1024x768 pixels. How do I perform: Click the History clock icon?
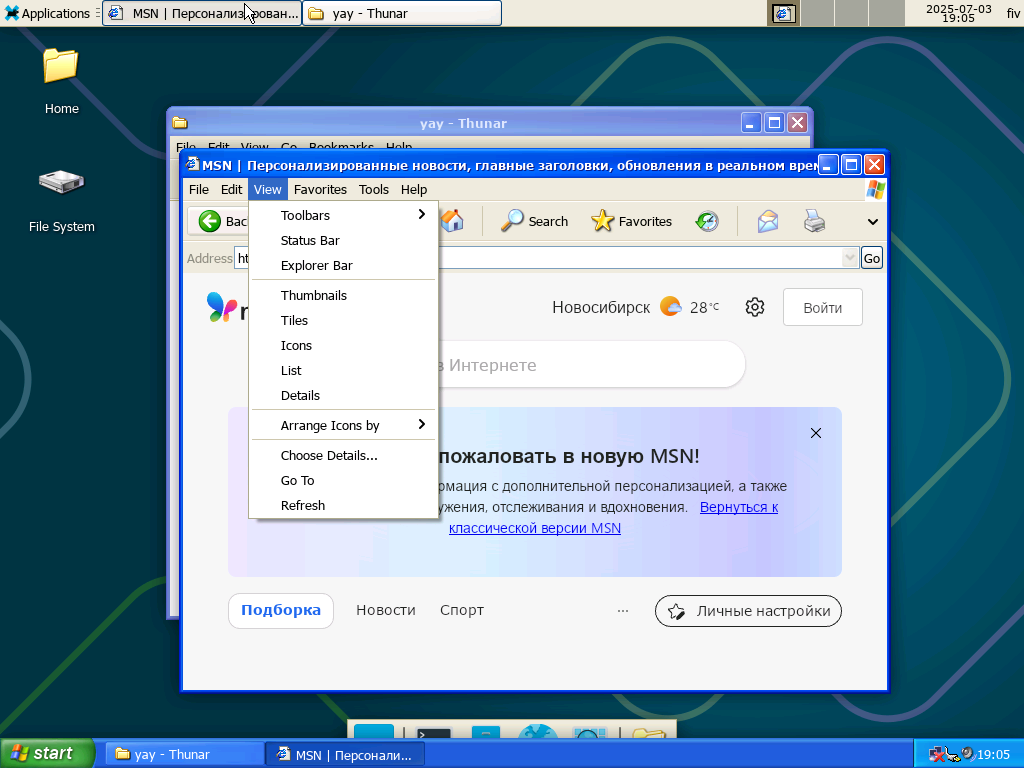point(707,221)
